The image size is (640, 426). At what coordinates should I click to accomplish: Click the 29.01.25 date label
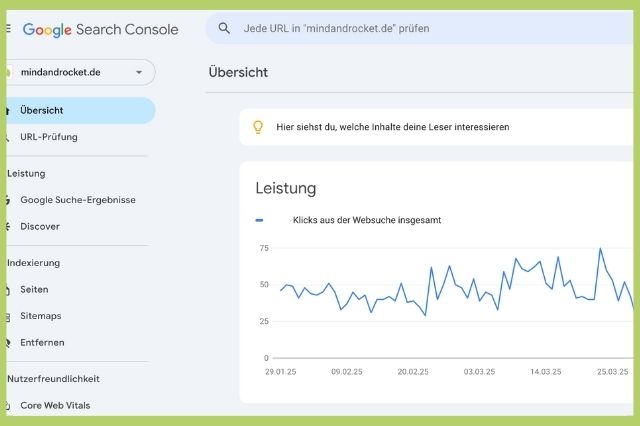tap(280, 372)
